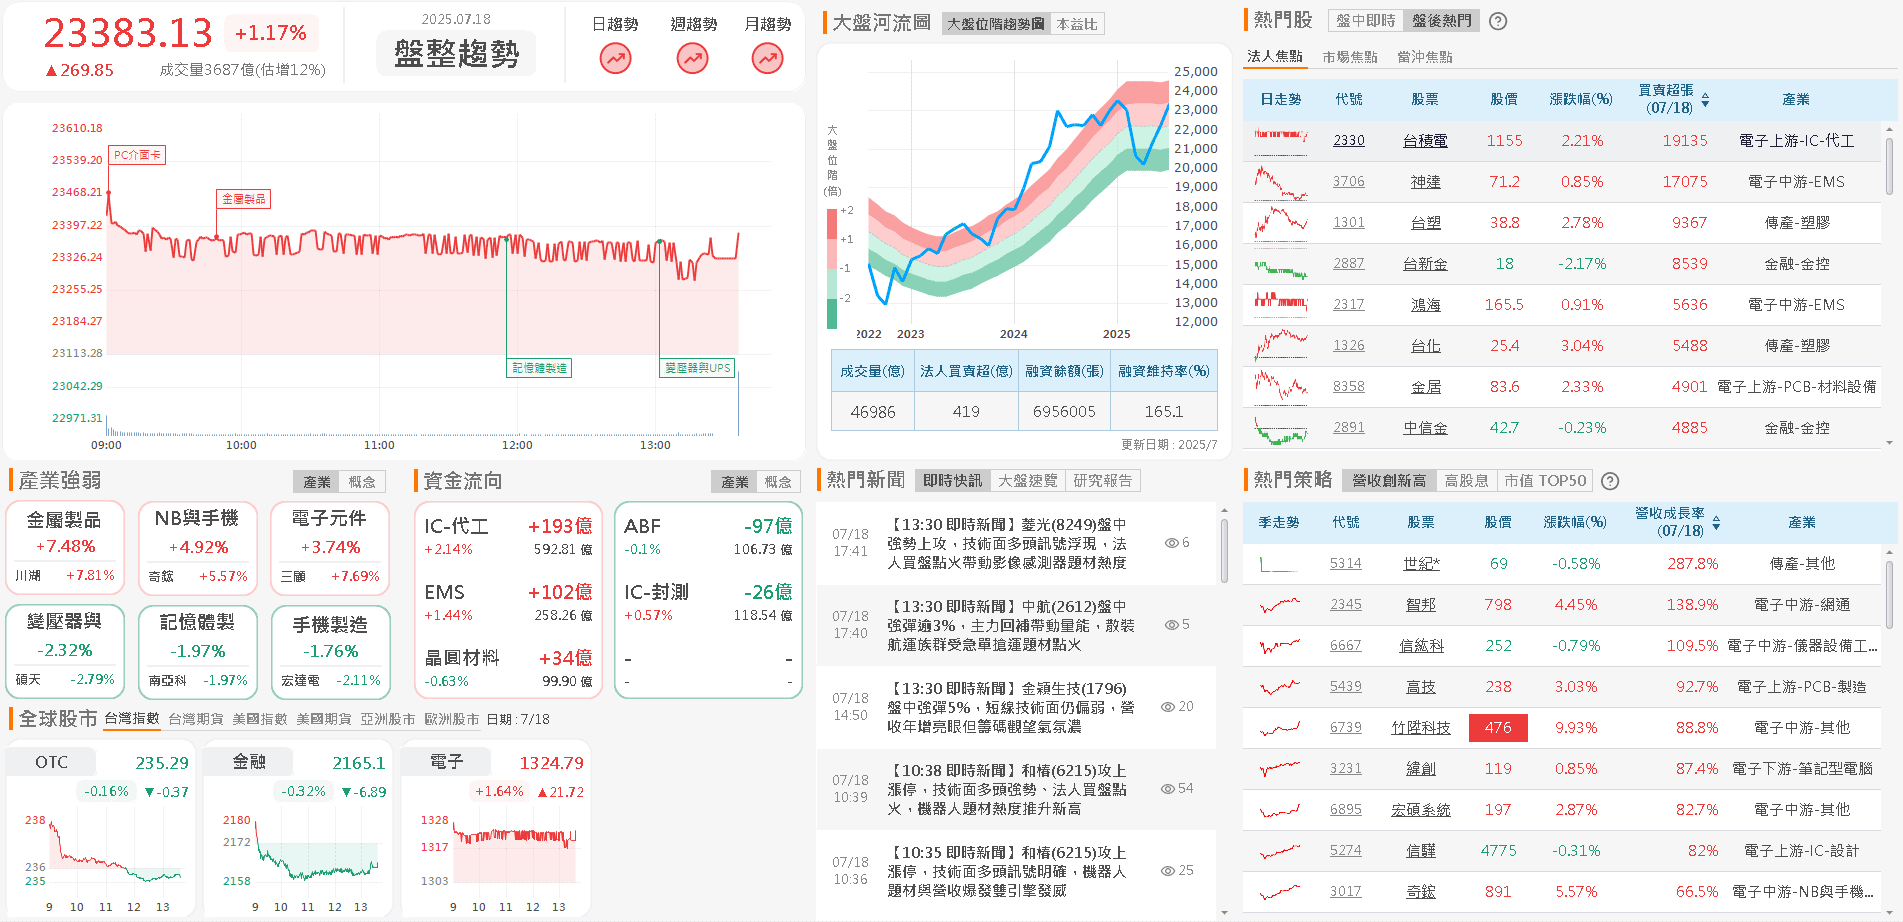Open the help icon beside 熱門策略 tabs
The height and width of the screenshot is (922, 1903).
tap(1610, 481)
